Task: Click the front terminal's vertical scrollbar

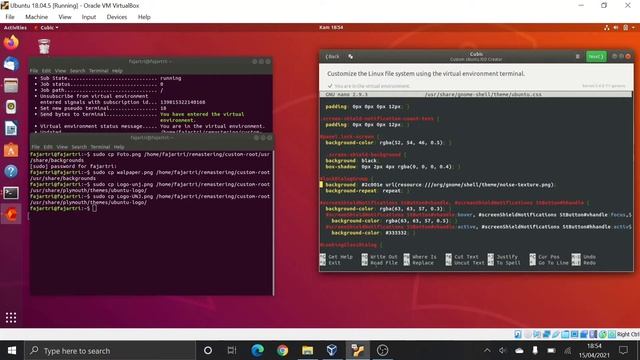Action: 273,222
